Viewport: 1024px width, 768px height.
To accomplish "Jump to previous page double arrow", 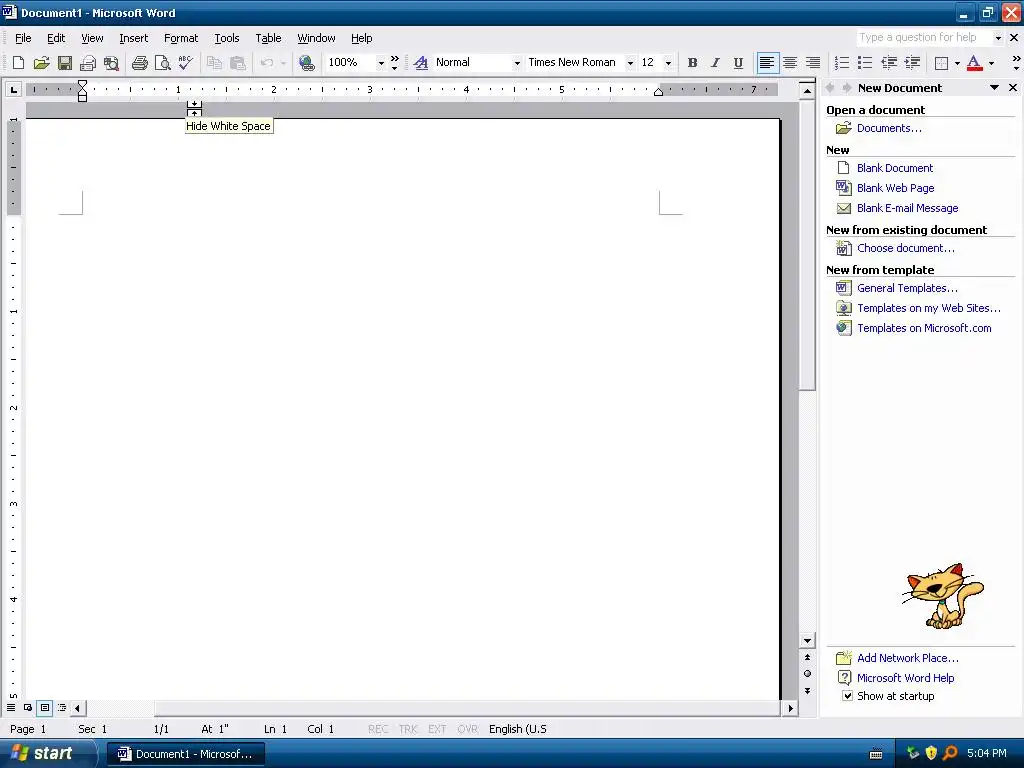I will 807,657.
